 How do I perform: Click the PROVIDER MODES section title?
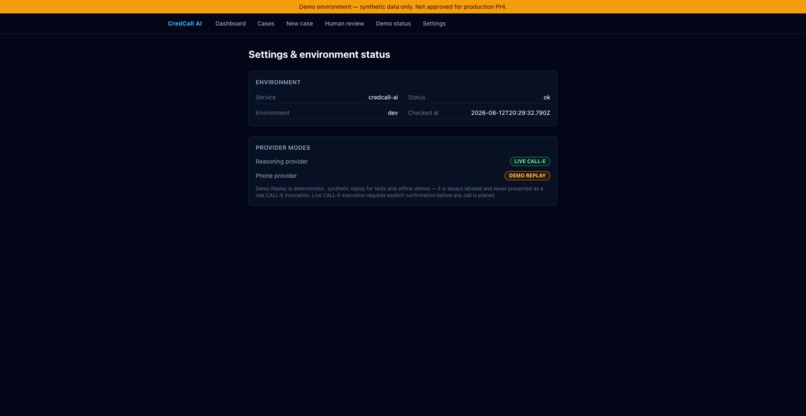pos(283,148)
